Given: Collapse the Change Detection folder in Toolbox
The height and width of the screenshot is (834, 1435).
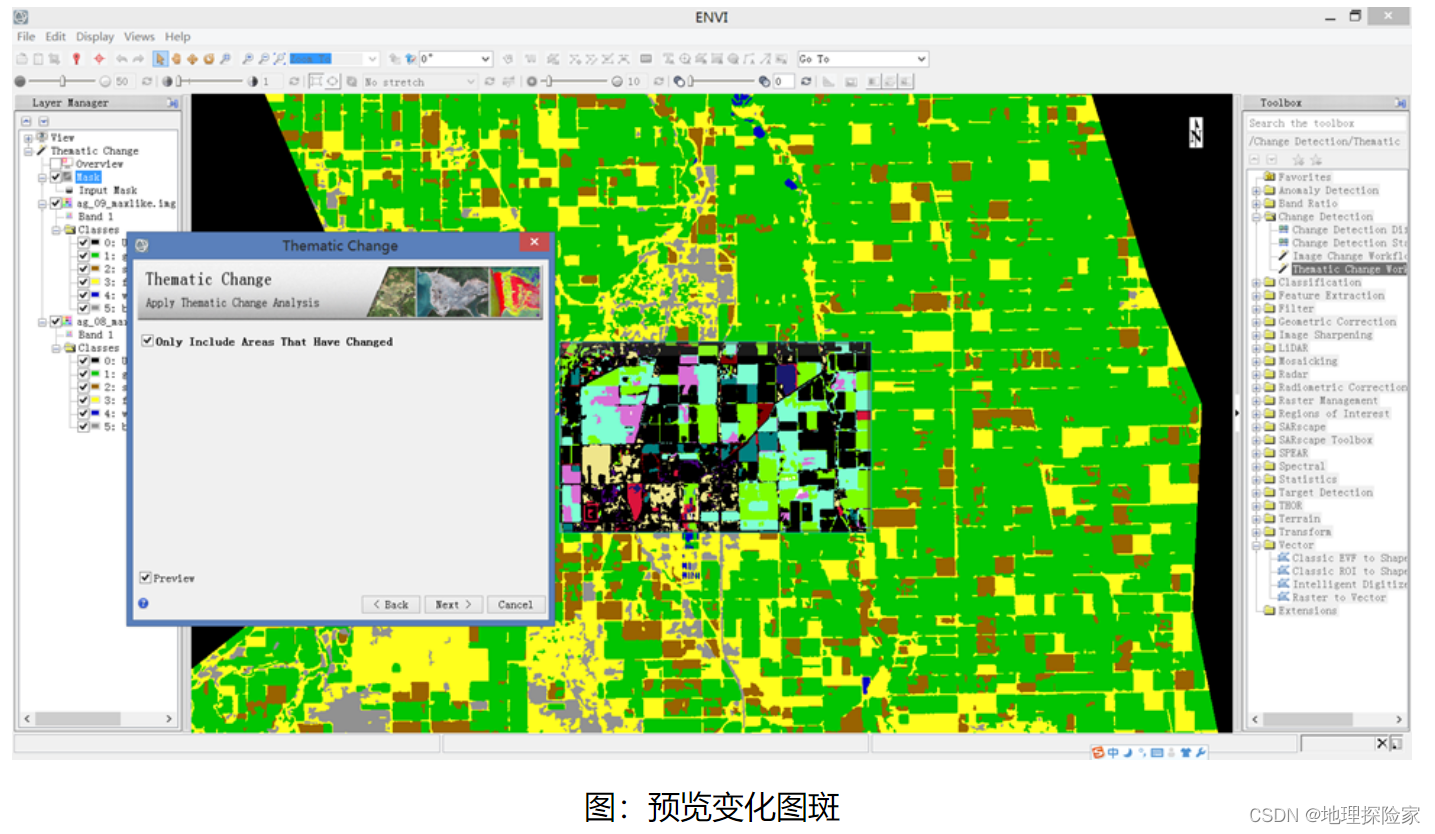Looking at the screenshot, I should (1256, 216).
